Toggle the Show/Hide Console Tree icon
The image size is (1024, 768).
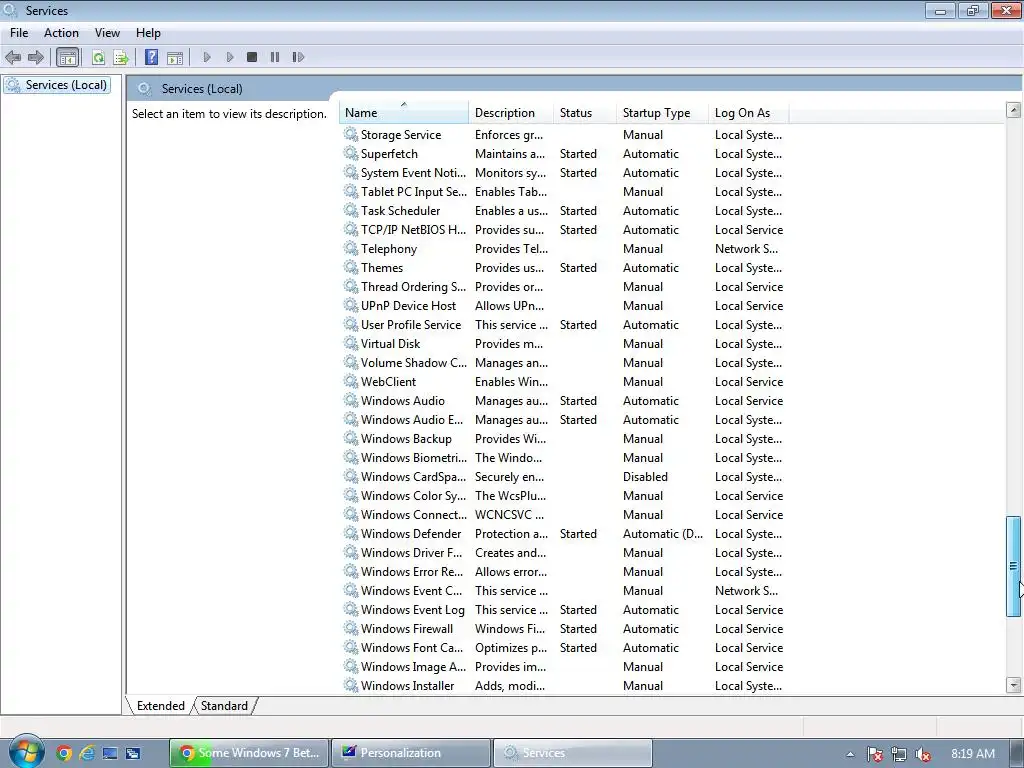point(67,57)
